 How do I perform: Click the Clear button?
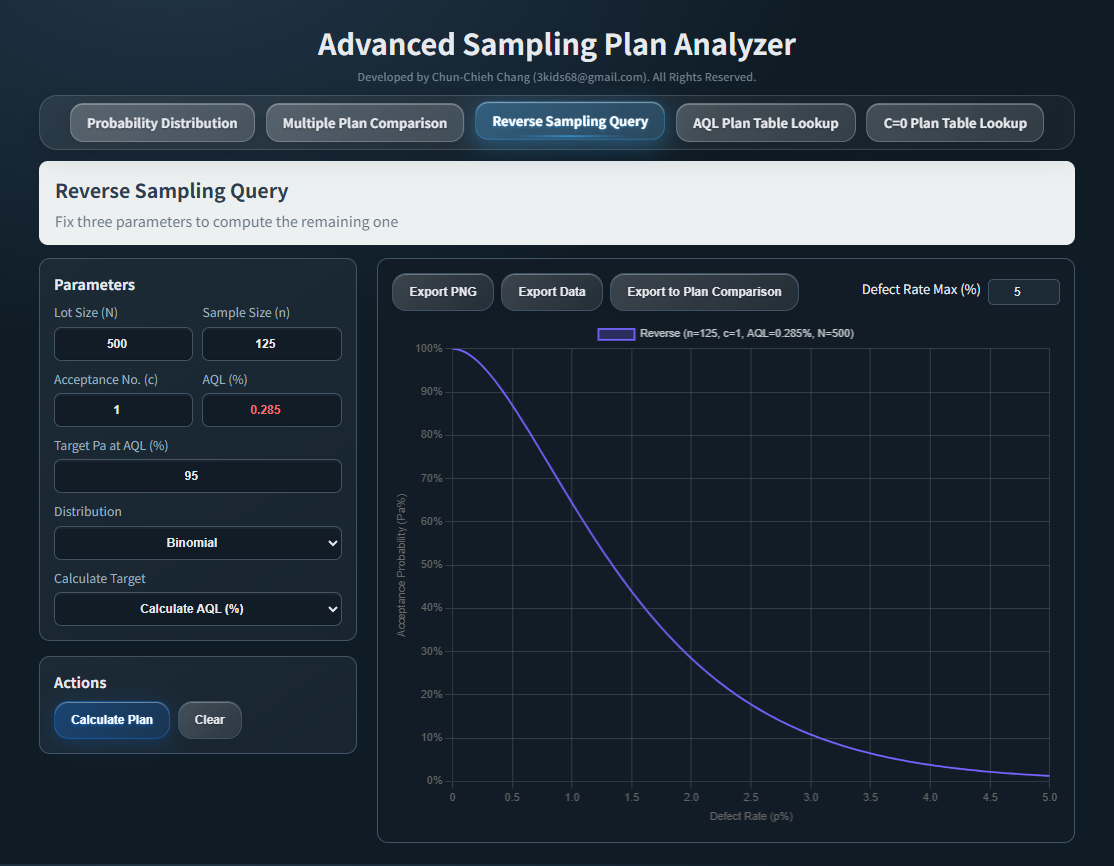tap(209, 719)
